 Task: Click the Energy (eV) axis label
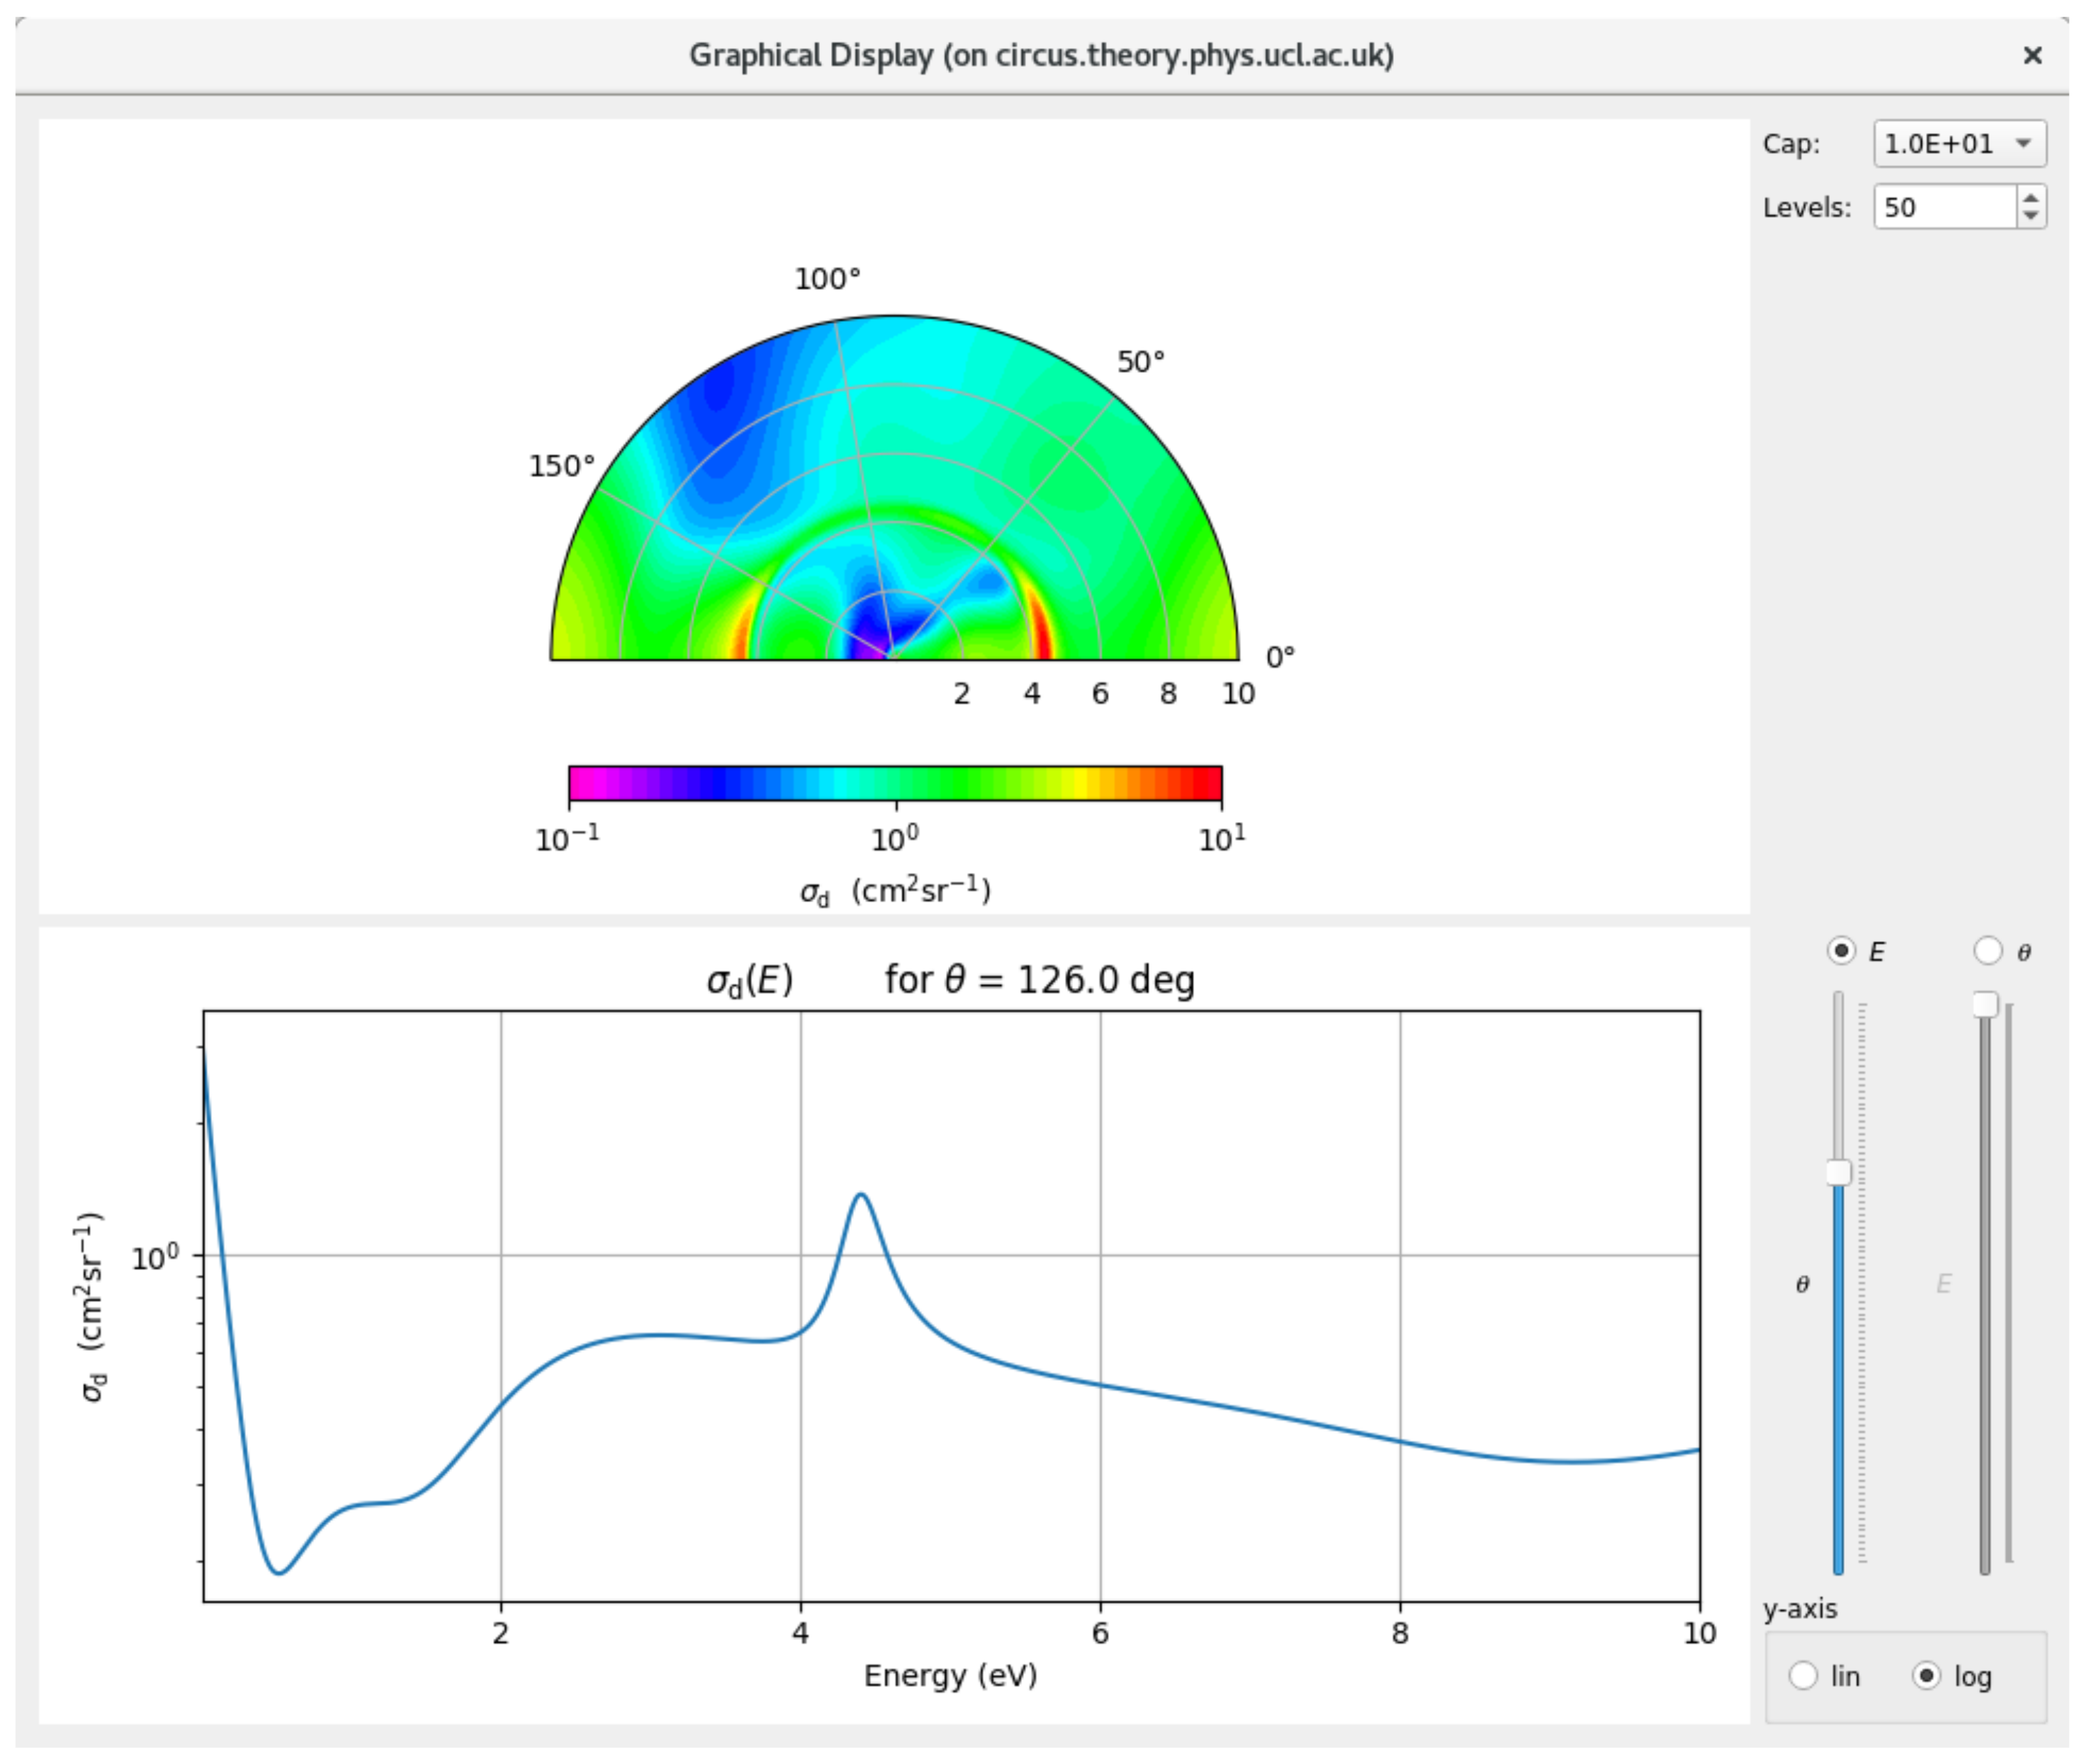[950, 1675]
